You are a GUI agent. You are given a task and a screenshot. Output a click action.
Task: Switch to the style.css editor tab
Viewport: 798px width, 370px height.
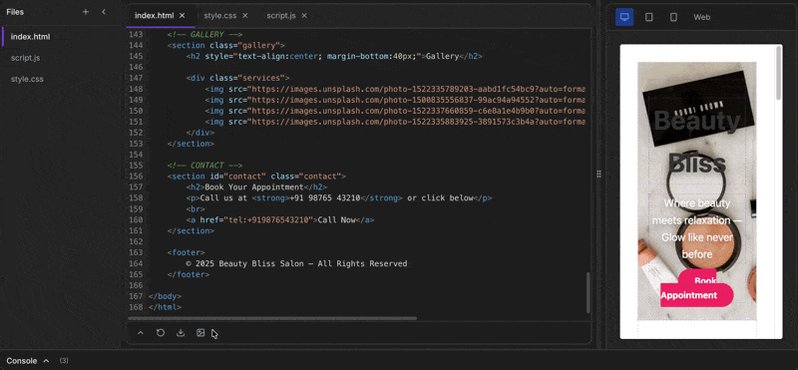pyautogui.click(x=220, y=16)
